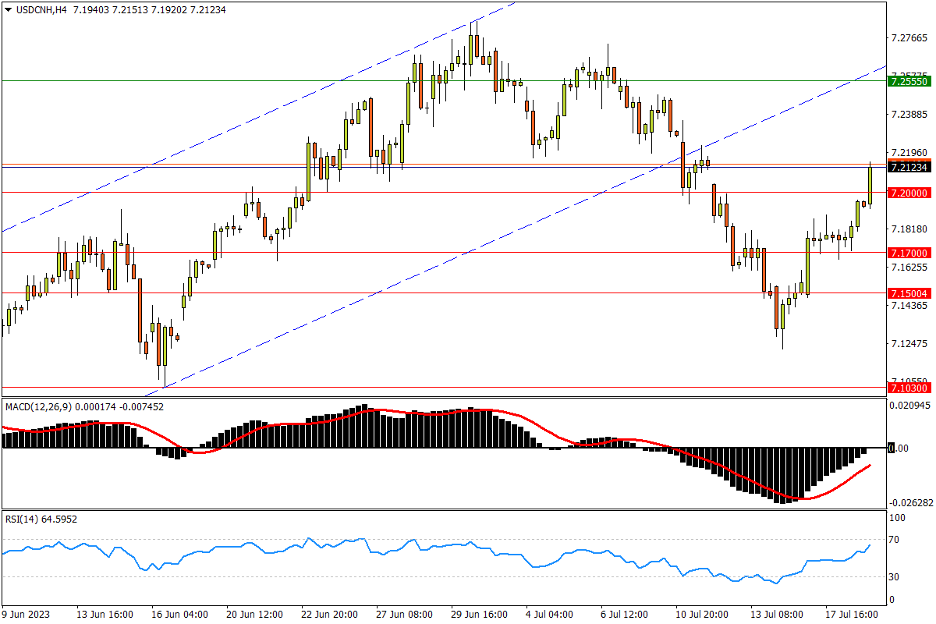936x624 pixels.
Task: Click the red 7.17000 price tag
Action: 909,253
